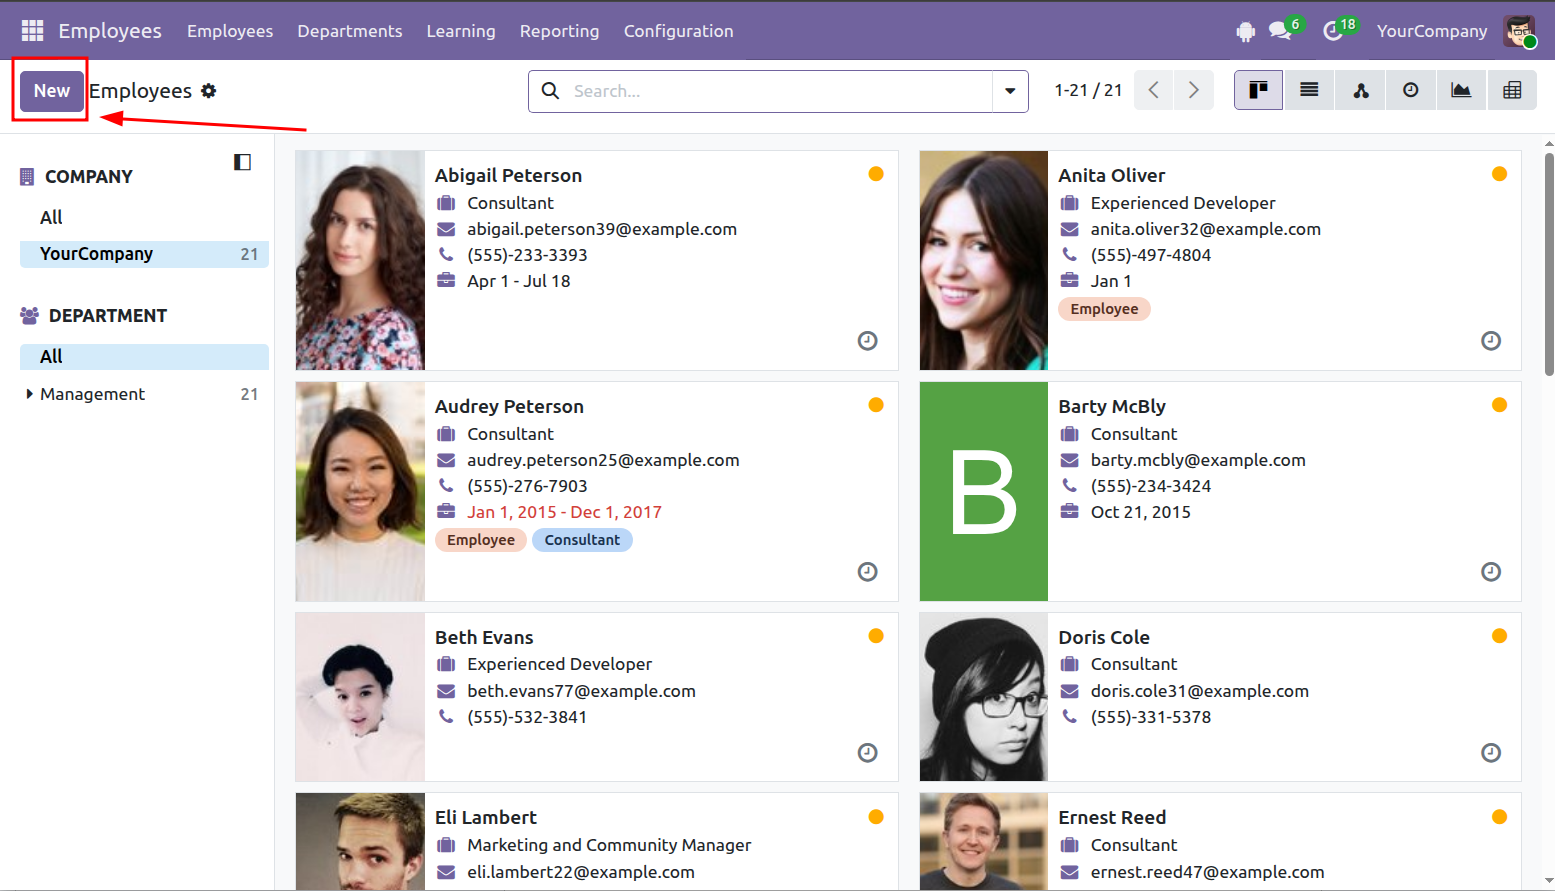Screen dimensions: 1555x891
Task: Select All under COMPANY filter
Action: (x=51, y=217)
